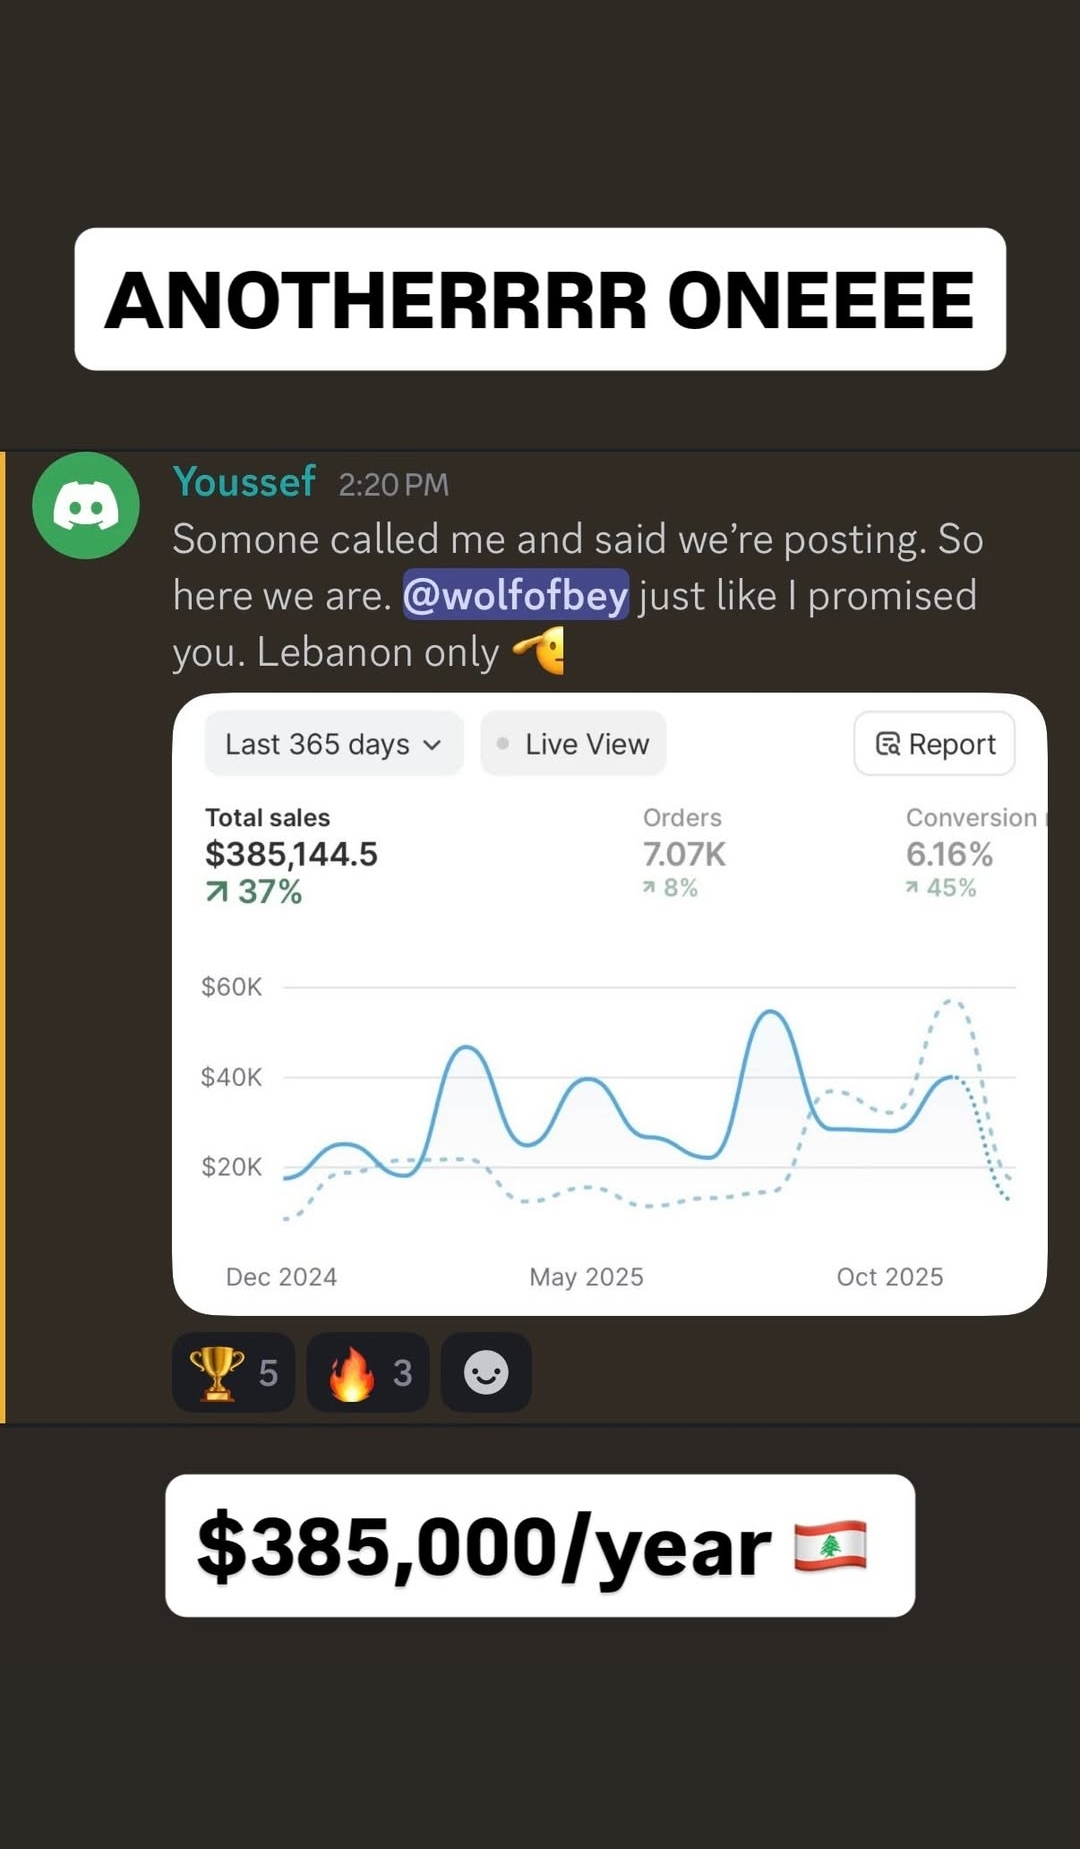1080x1849 pixels.
Task: Click the green Discord avatar icon
Action: (86, 505)
